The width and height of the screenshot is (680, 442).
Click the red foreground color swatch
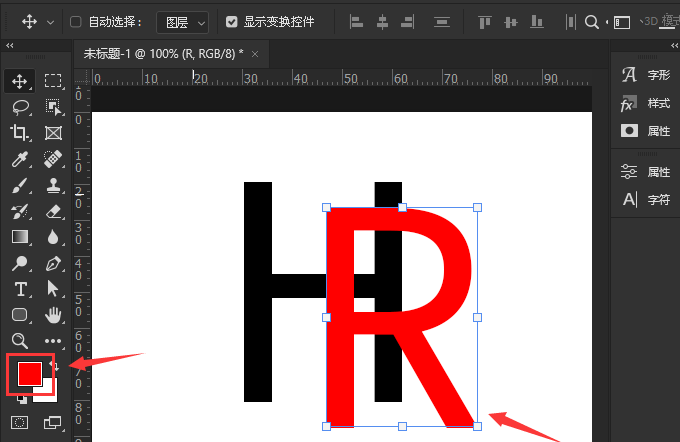click(29, 373)
